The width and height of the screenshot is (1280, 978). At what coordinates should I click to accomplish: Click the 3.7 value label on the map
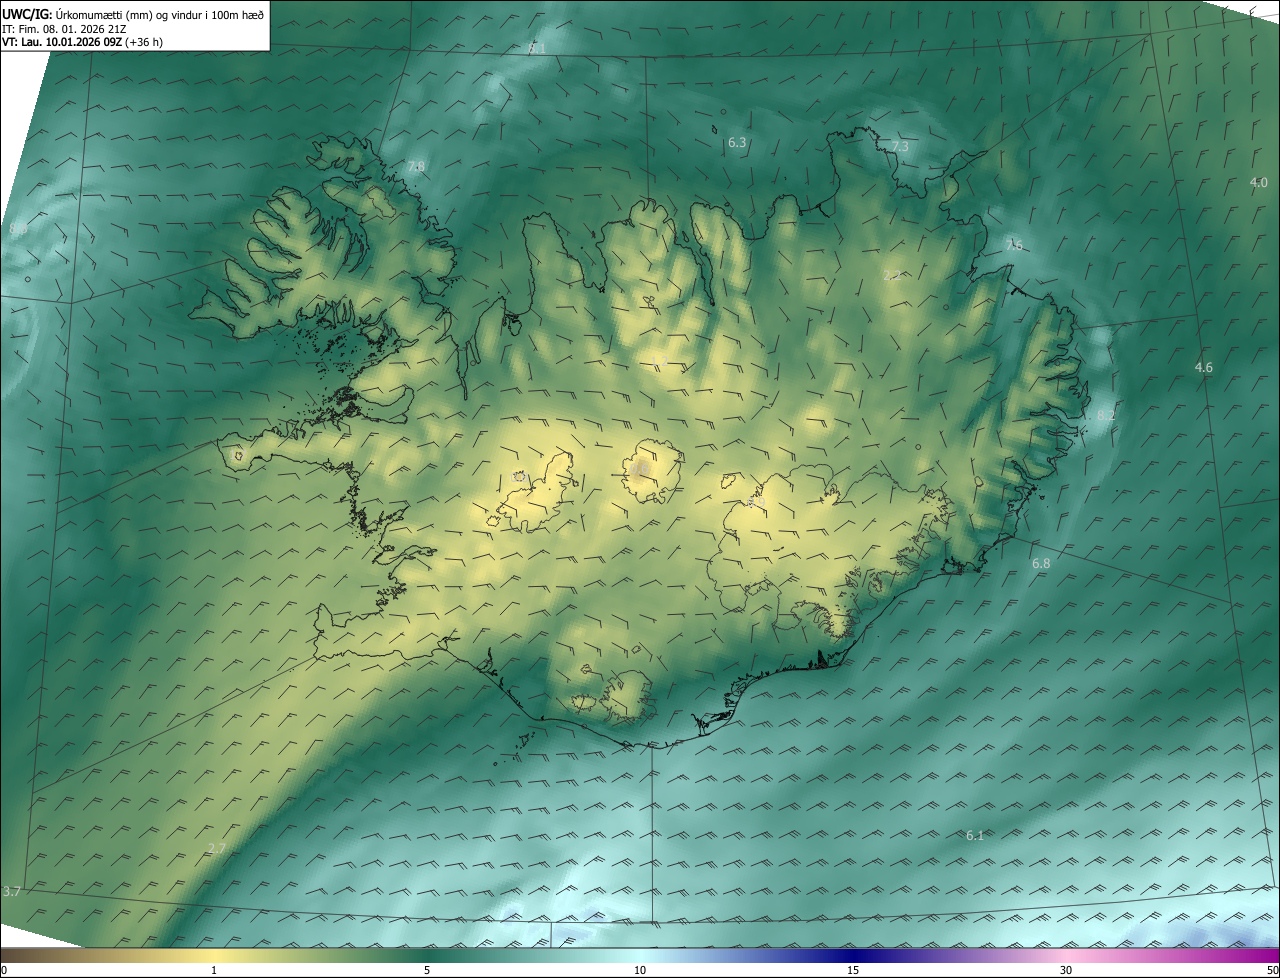(12, 891)
